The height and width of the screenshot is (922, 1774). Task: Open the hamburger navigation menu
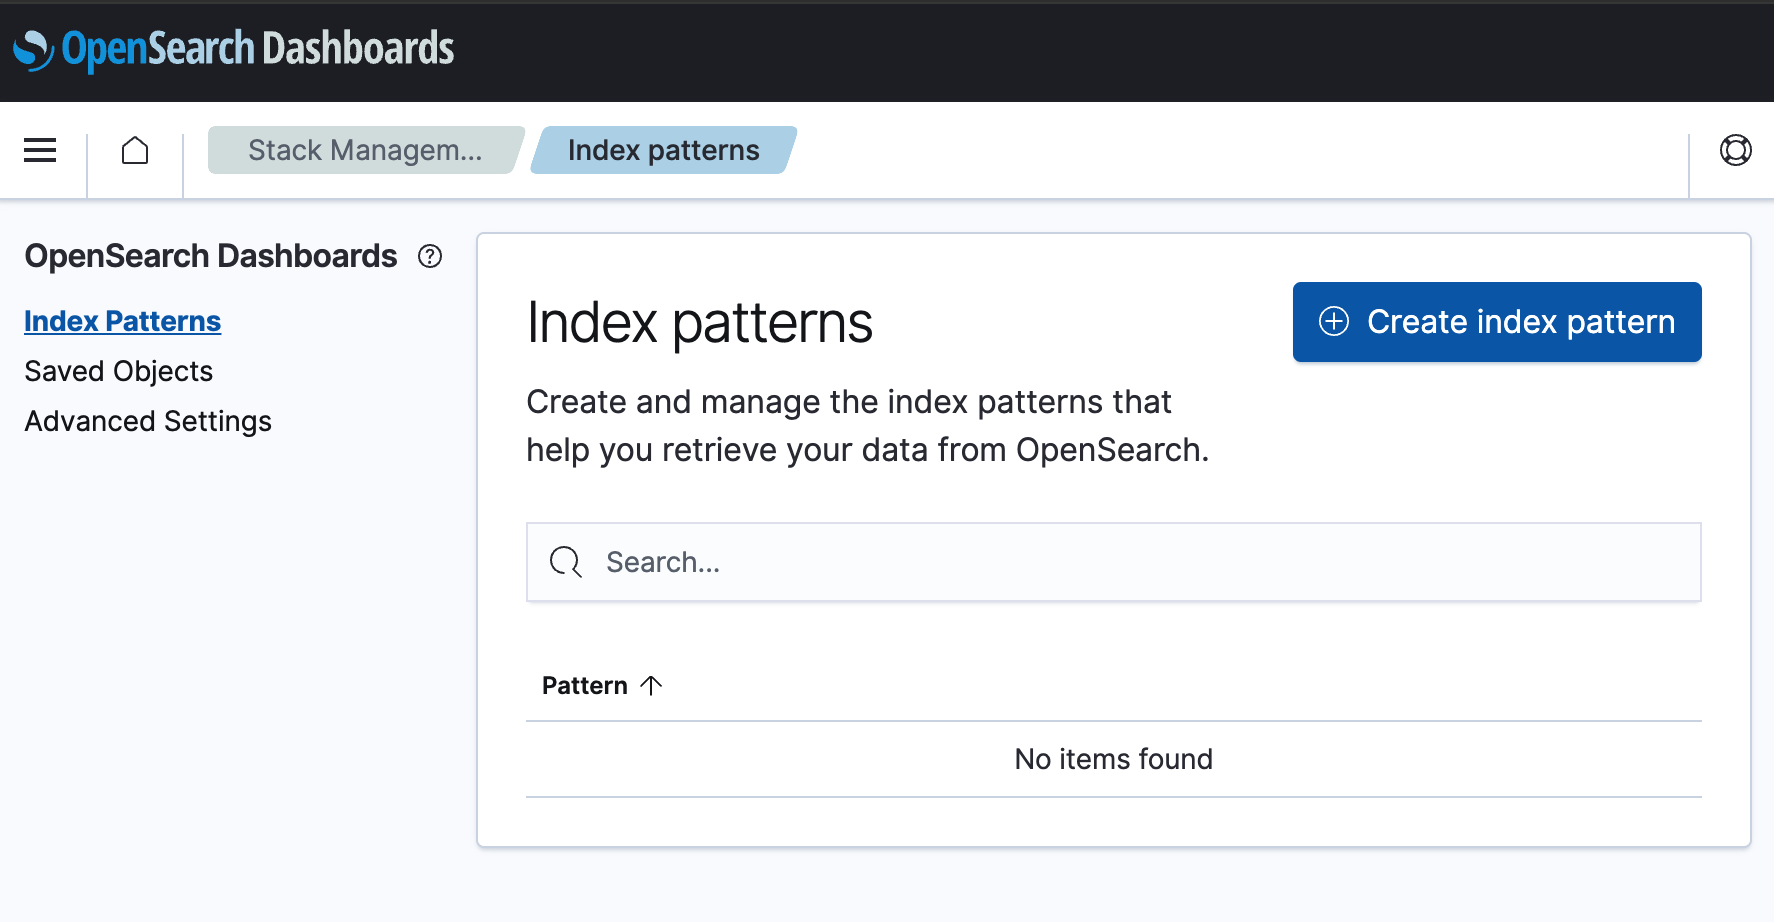tap(40, 151)
